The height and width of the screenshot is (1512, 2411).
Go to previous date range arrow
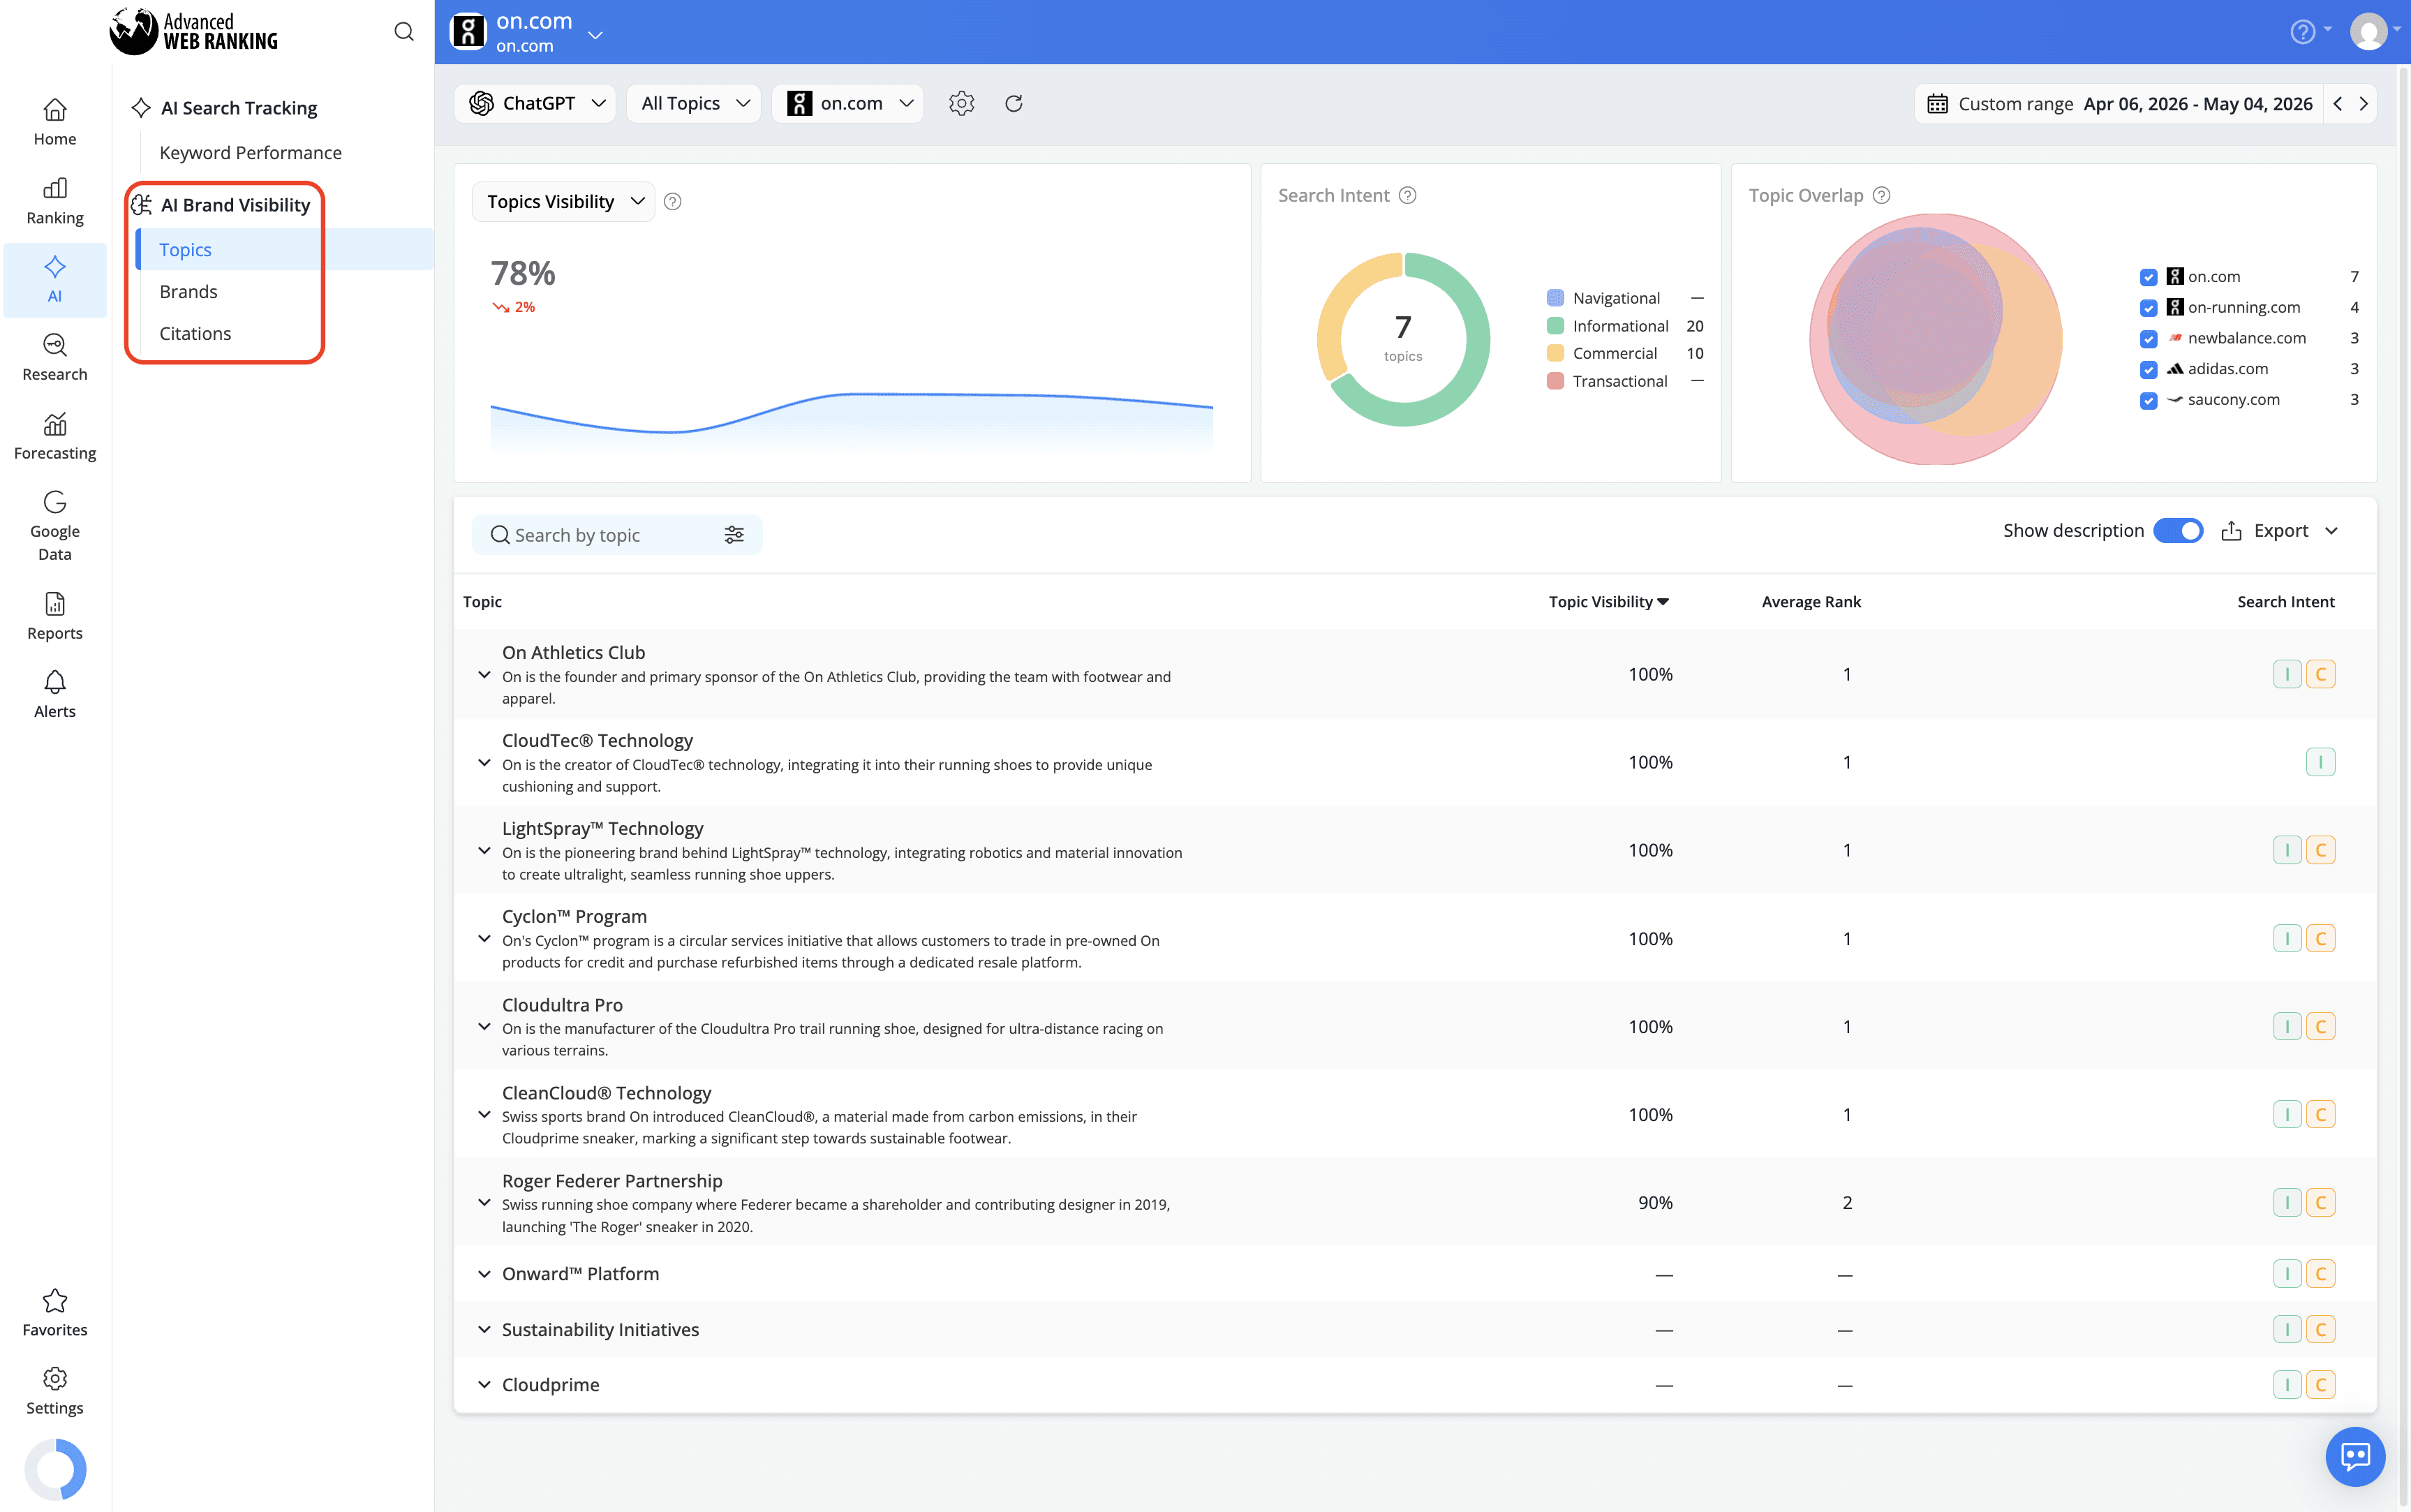coord(2338,103)
